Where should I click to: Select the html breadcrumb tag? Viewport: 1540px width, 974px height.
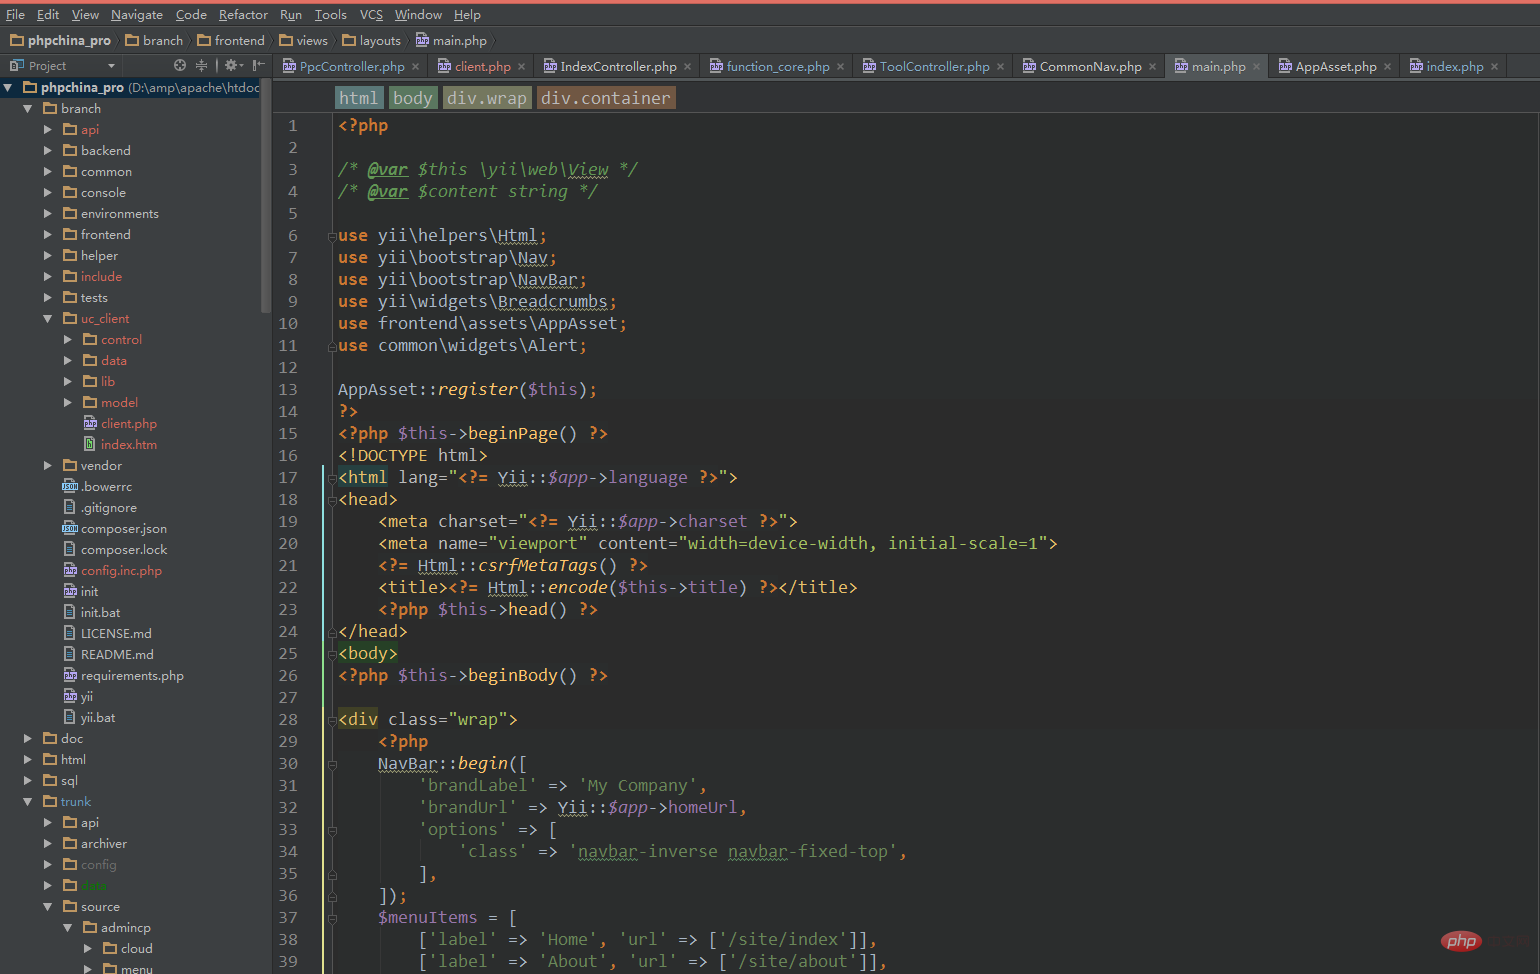point(358,97)
